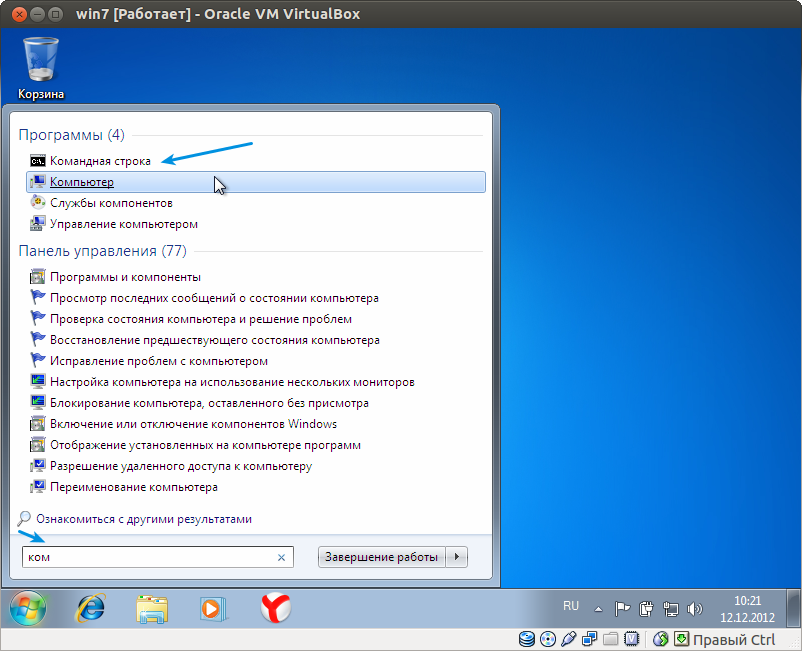Click the RU language indicator

tap(571, 606)
